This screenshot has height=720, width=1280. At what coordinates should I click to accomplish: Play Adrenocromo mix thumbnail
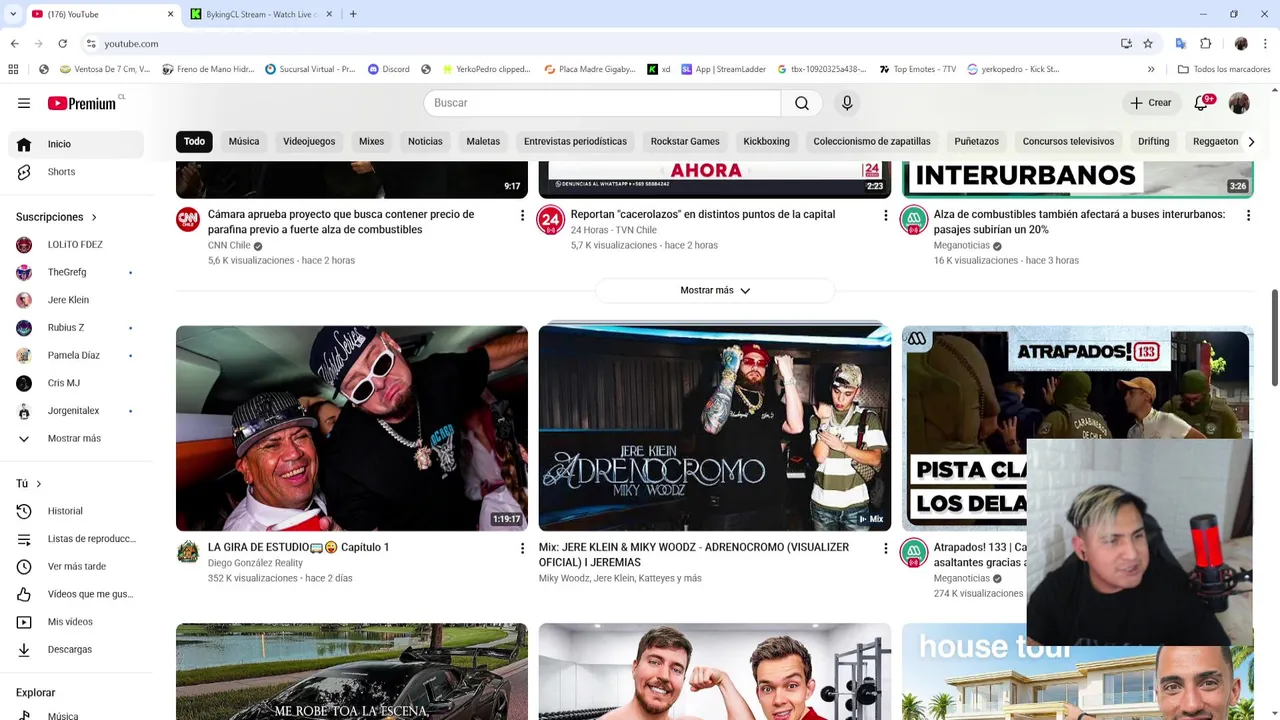pos(715,428)
